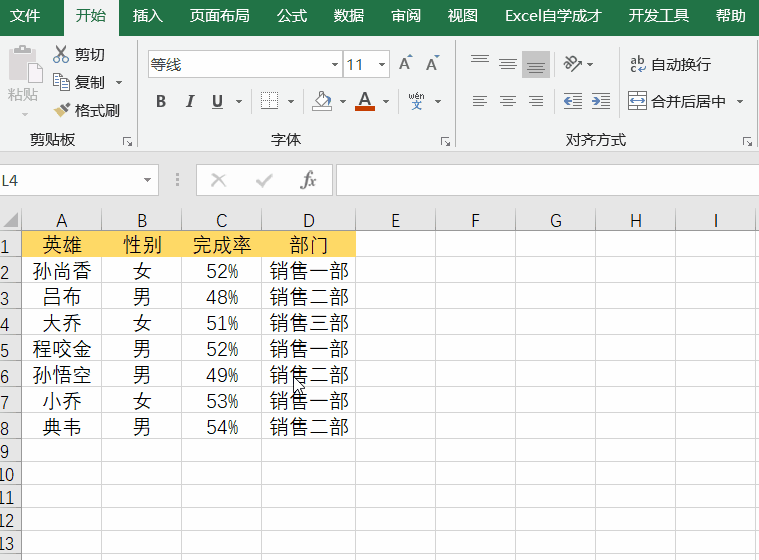Viewport: 759px width, 560px height.
Task: Apply cell borders icon
Action: 270,101
